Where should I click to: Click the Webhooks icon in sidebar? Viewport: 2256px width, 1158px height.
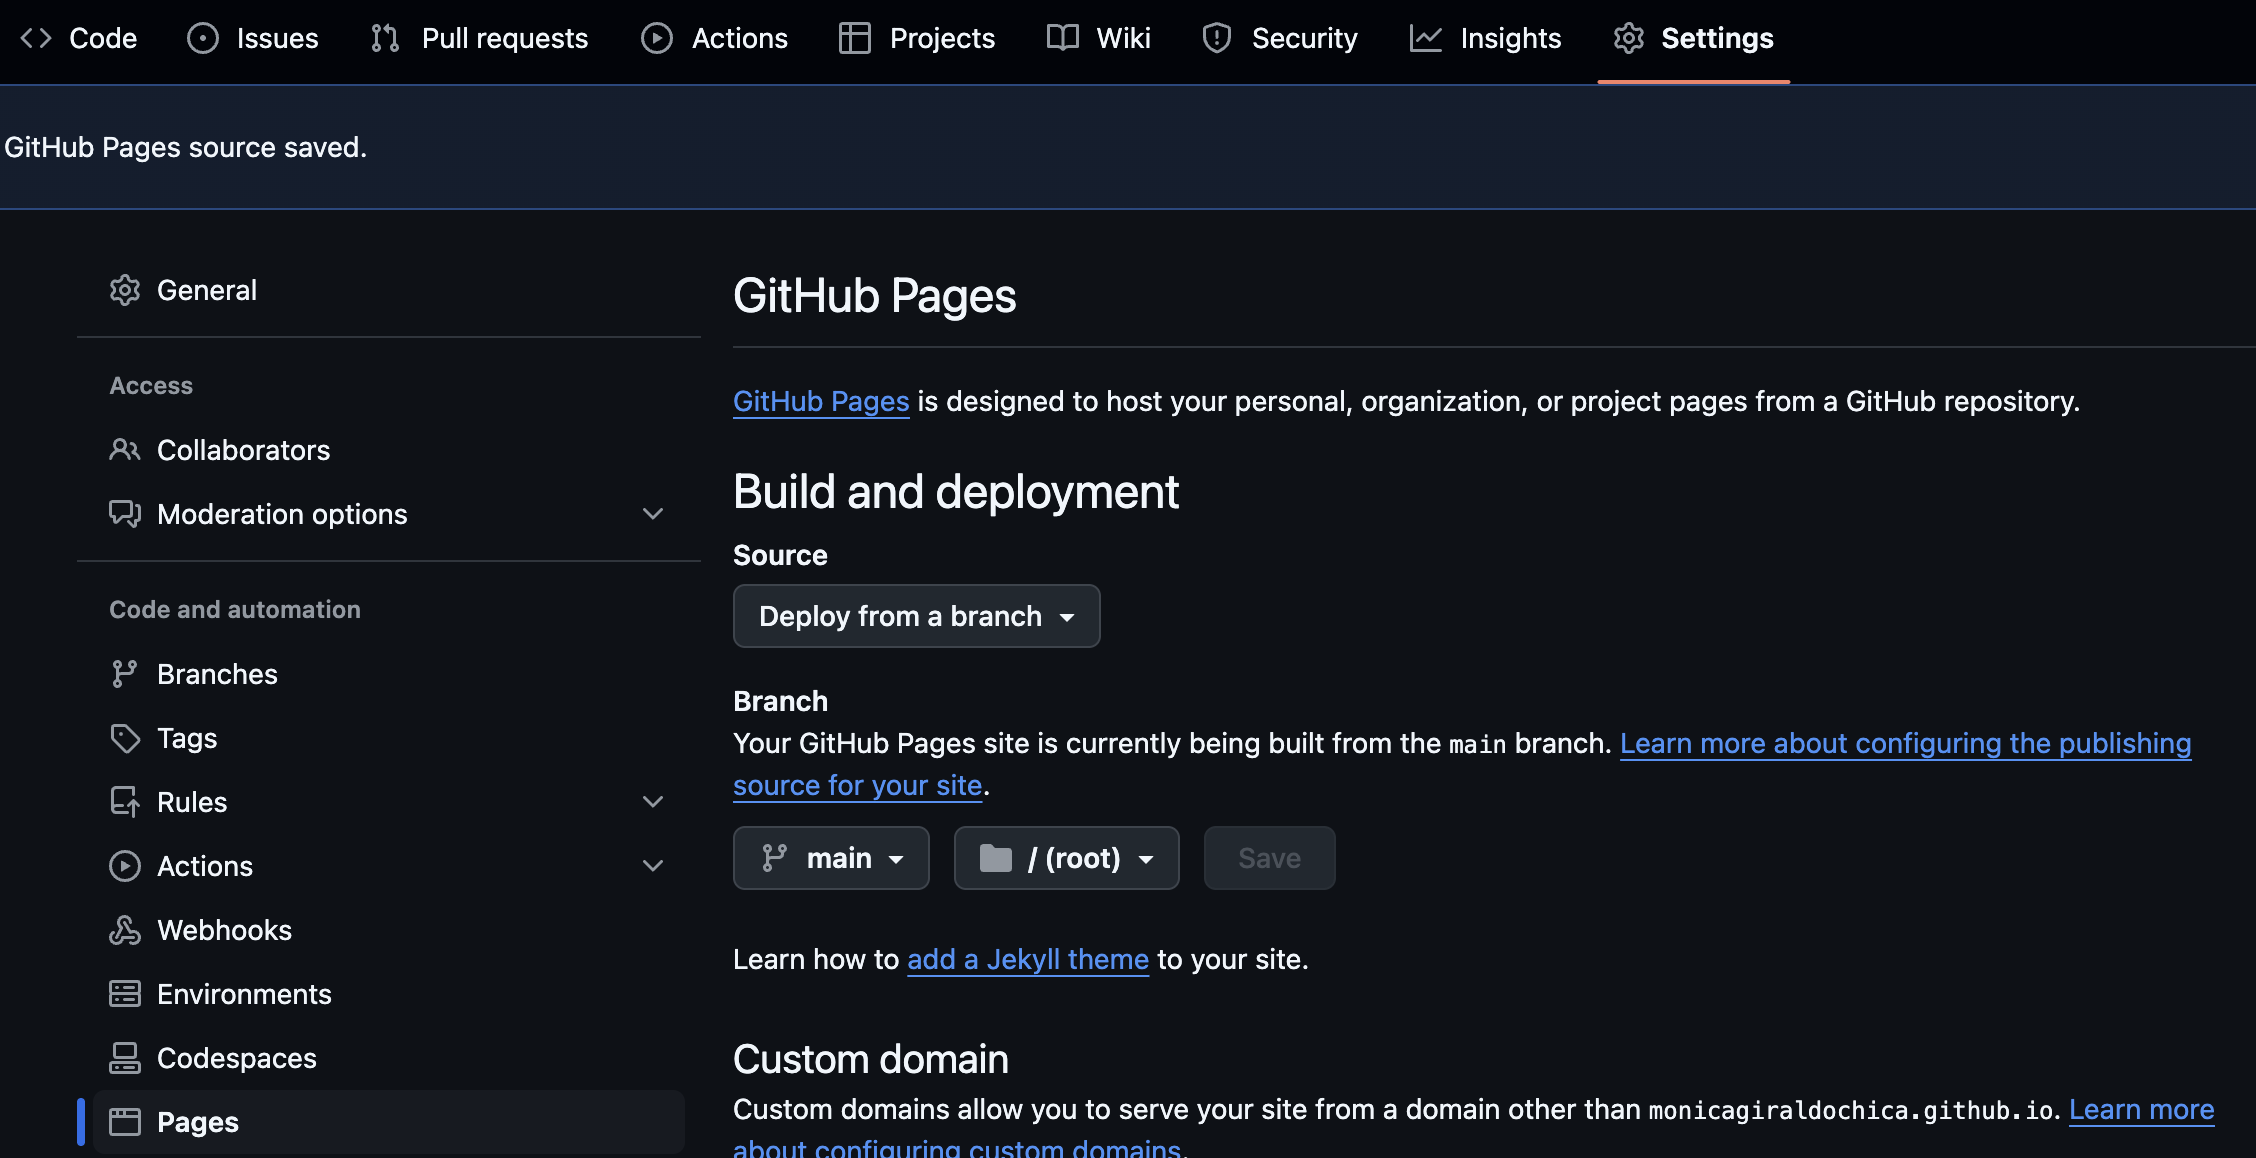[x=124, y=930]
